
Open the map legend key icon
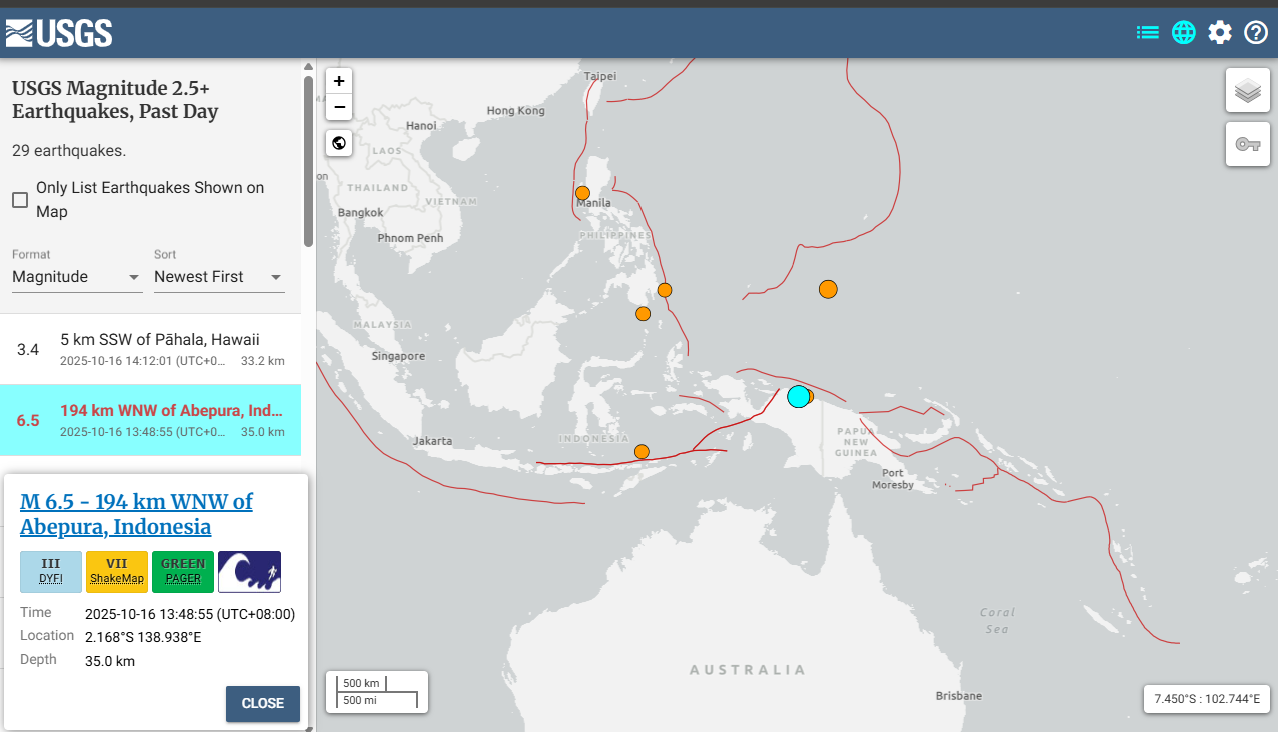(1247, 143)
